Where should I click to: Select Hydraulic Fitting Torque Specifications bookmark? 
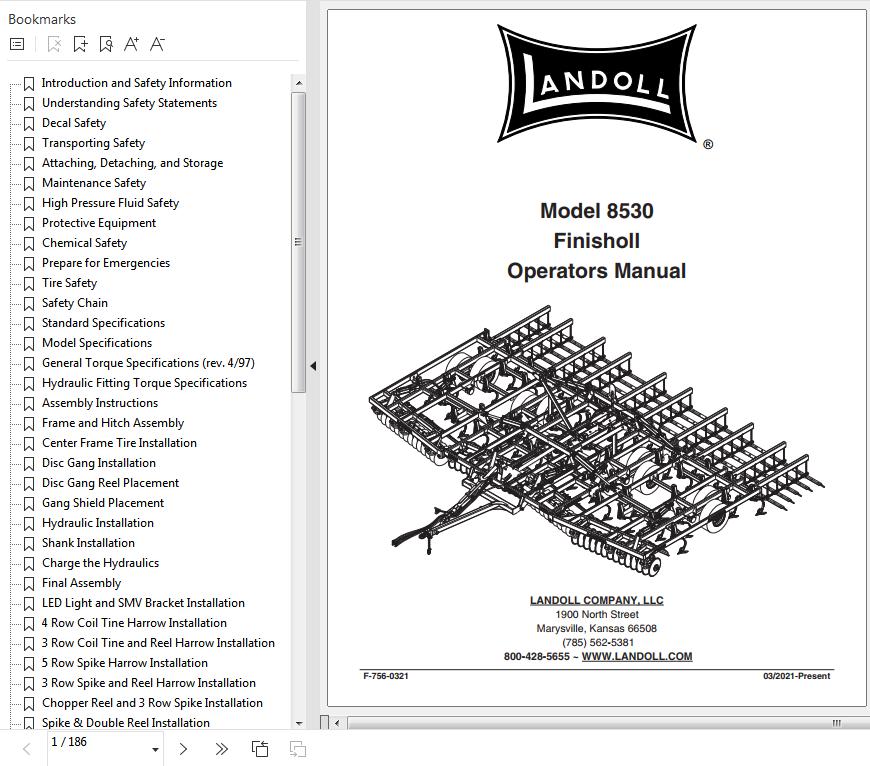[144, 382]
